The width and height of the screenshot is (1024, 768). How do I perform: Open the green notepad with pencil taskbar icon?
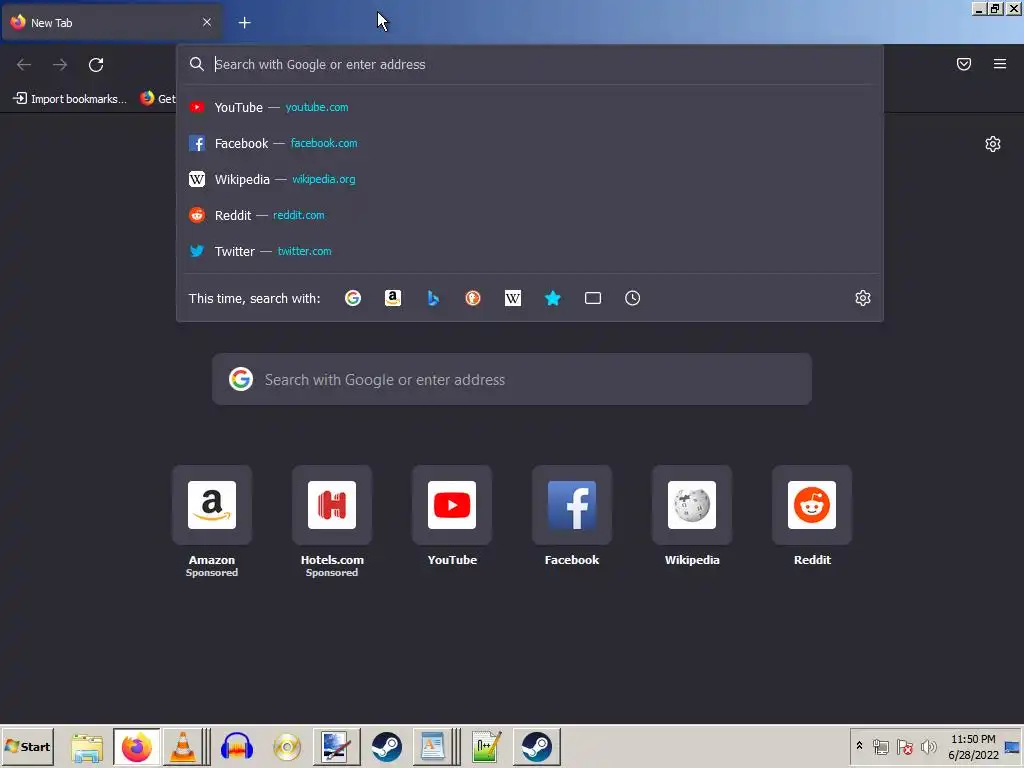(x=486, y=747)
